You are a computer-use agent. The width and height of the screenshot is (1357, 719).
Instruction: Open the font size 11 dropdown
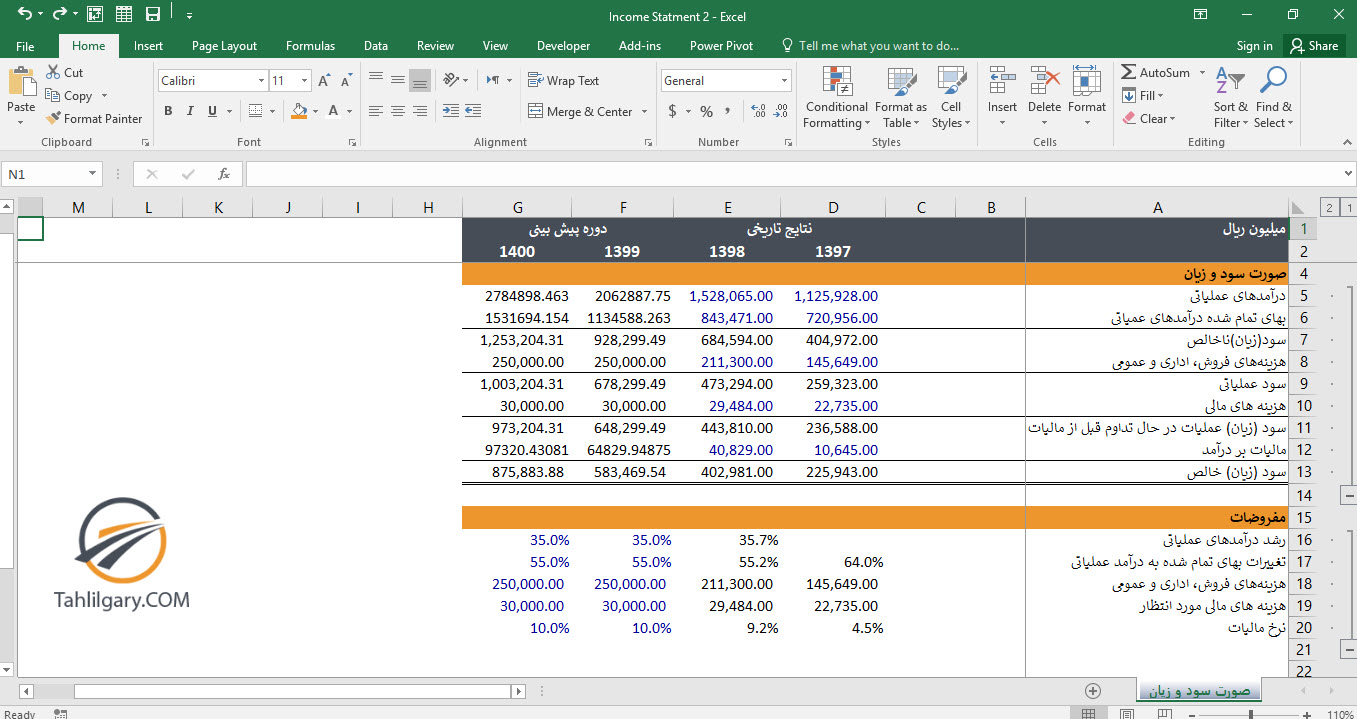point(304,81)
